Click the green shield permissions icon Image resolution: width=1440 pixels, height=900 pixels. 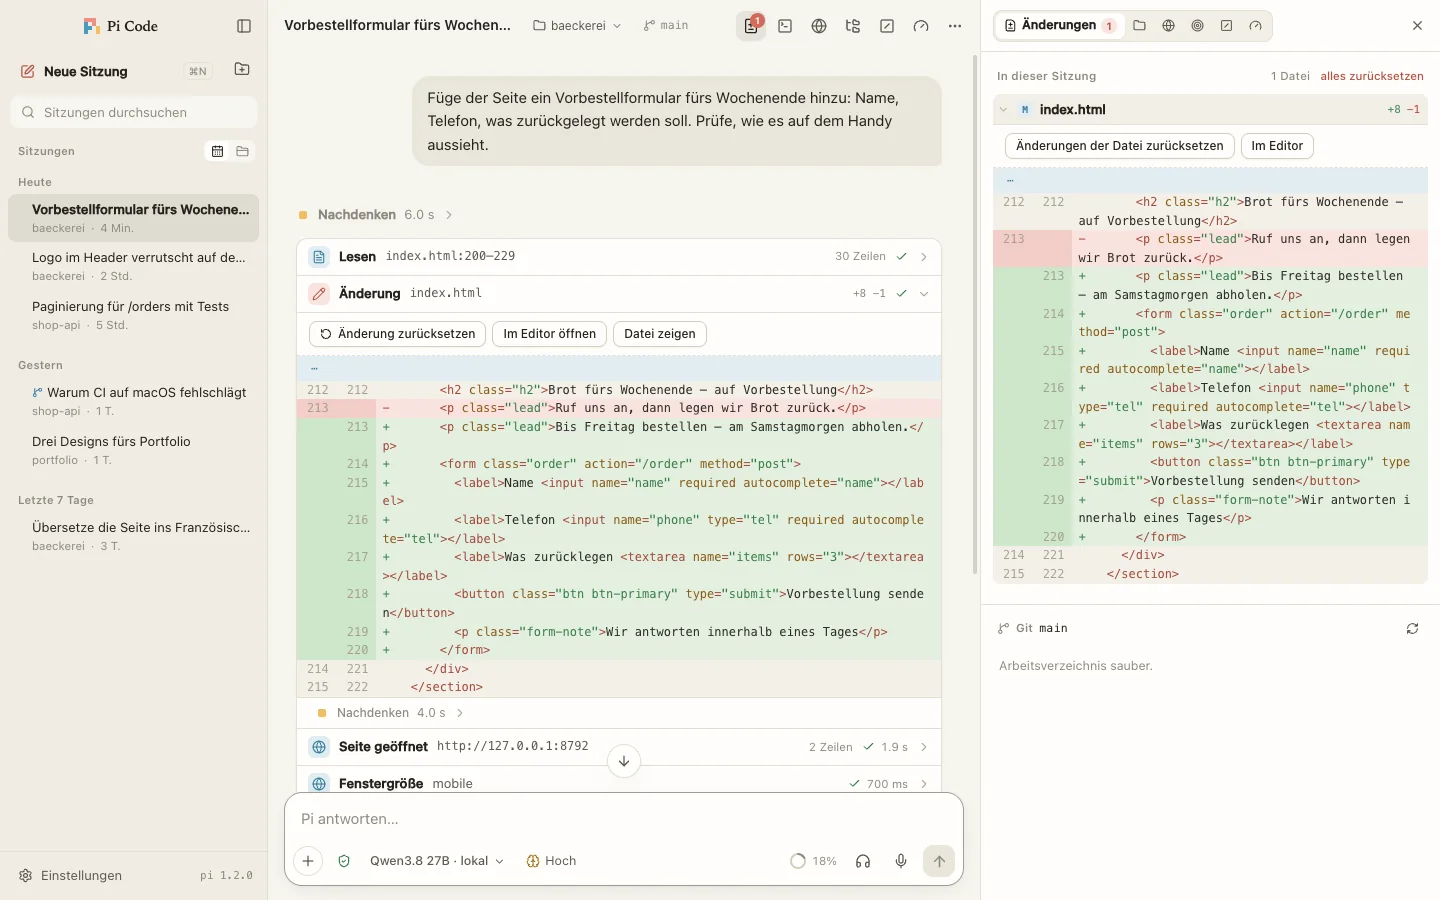click(x=344, y=861)
